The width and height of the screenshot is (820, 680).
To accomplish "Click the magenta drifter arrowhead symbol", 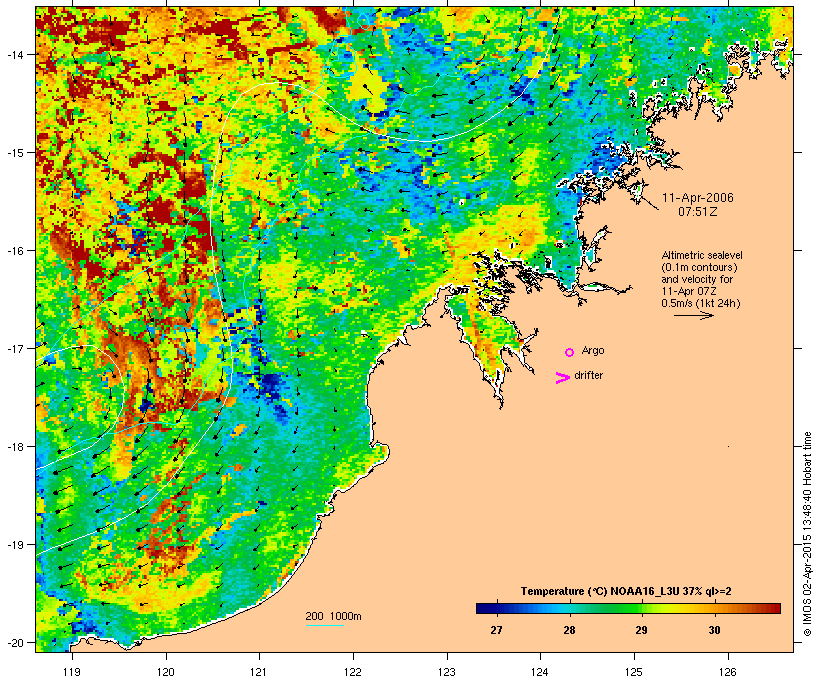I will pyautogui.click(x=563, y=378).
